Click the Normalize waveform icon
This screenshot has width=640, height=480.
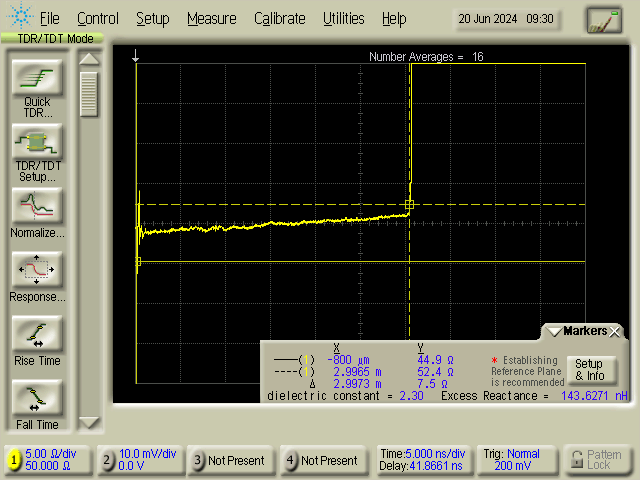point(37,206)
